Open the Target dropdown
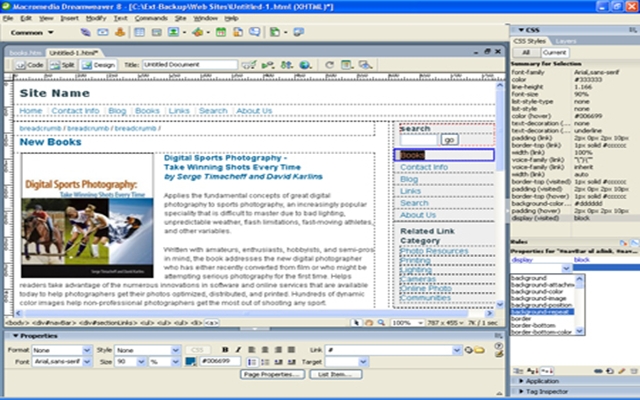The image size is (640, 400). click(363, 362)
